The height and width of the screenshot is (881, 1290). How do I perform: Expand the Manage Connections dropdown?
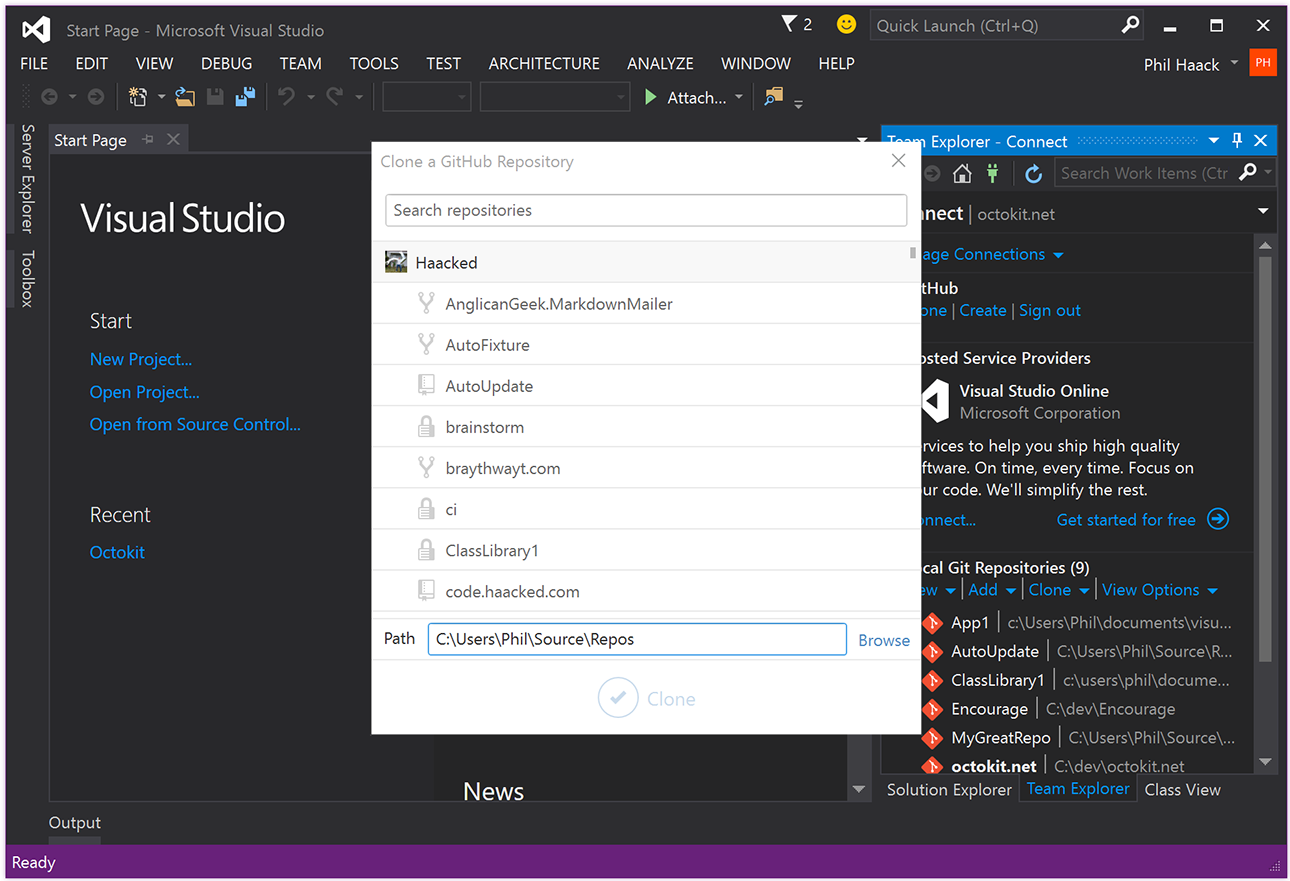(x=1058, y=255)
